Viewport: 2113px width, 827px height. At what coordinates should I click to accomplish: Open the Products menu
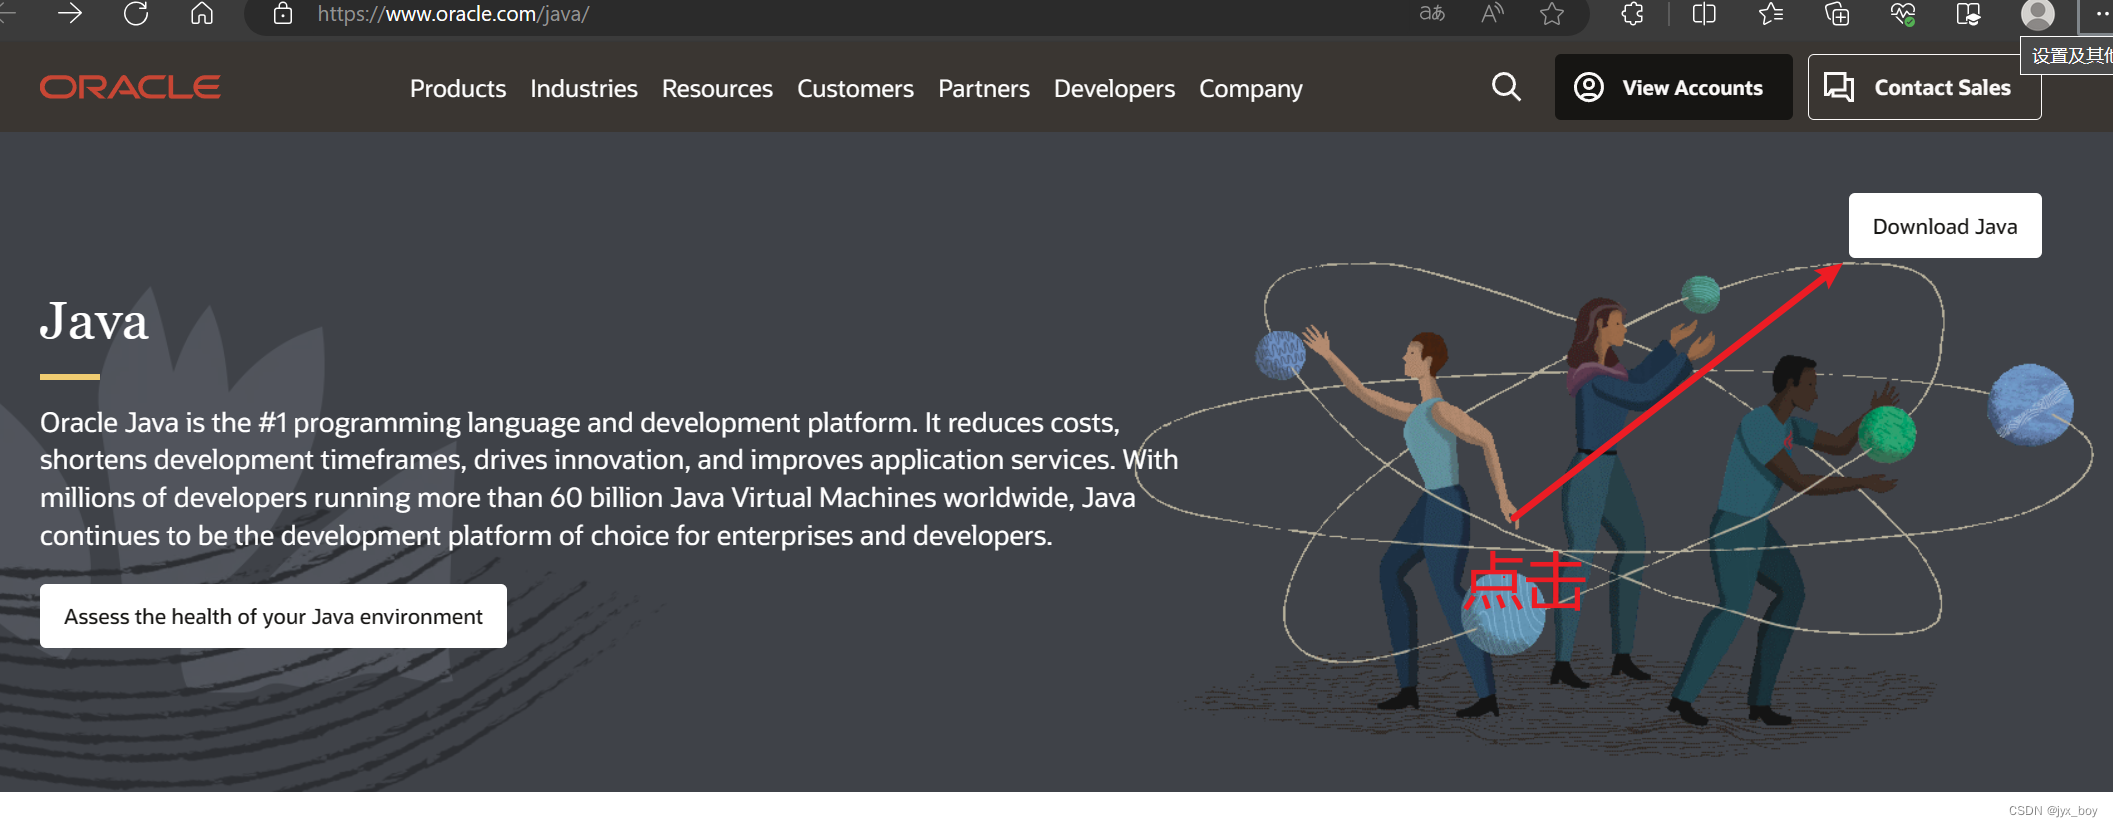[458, 88]
